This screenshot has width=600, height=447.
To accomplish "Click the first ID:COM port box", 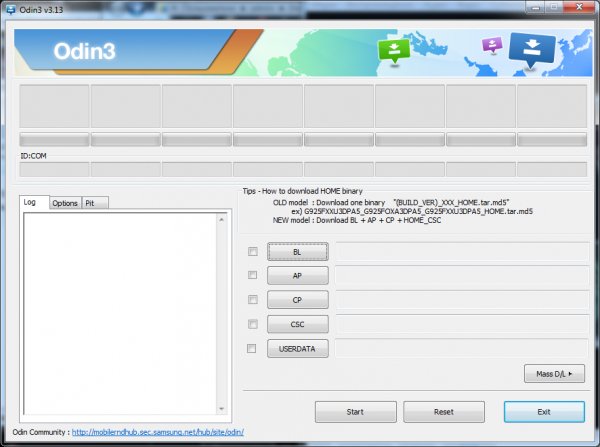I will (x=54, y=169).
